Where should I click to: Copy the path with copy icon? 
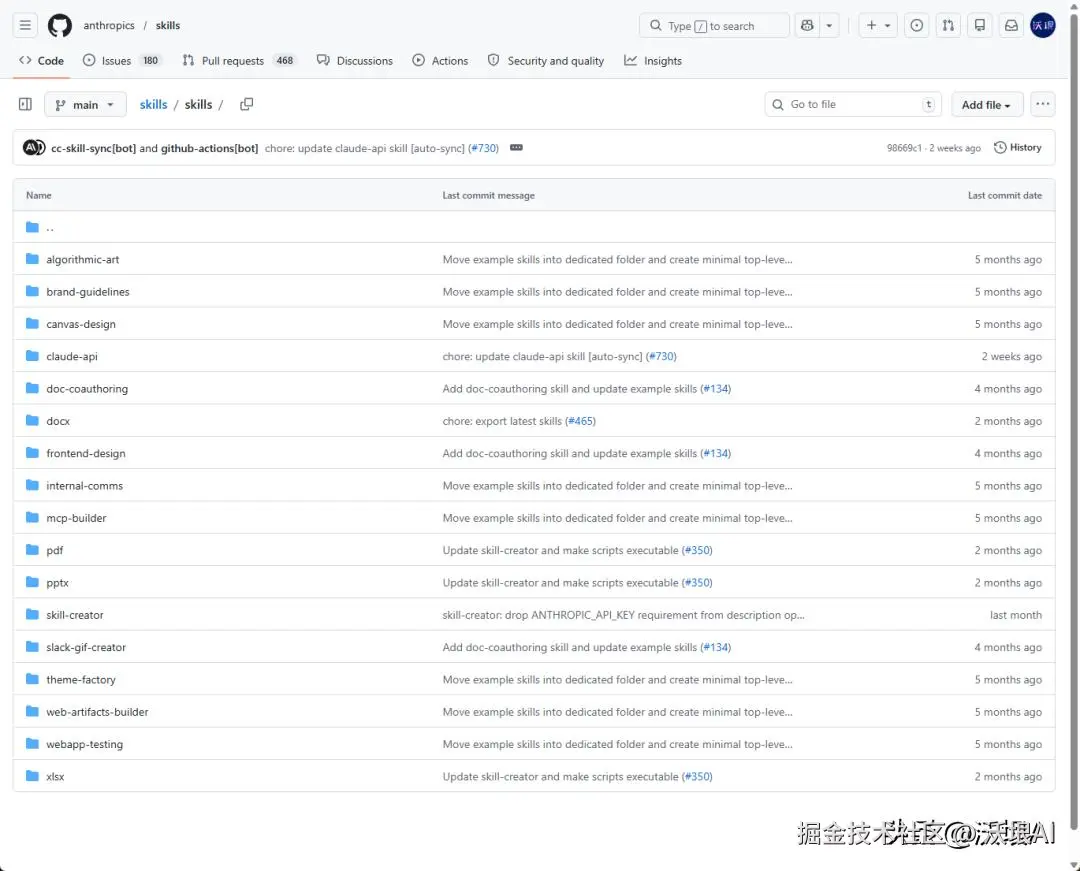tap(246, 104)
